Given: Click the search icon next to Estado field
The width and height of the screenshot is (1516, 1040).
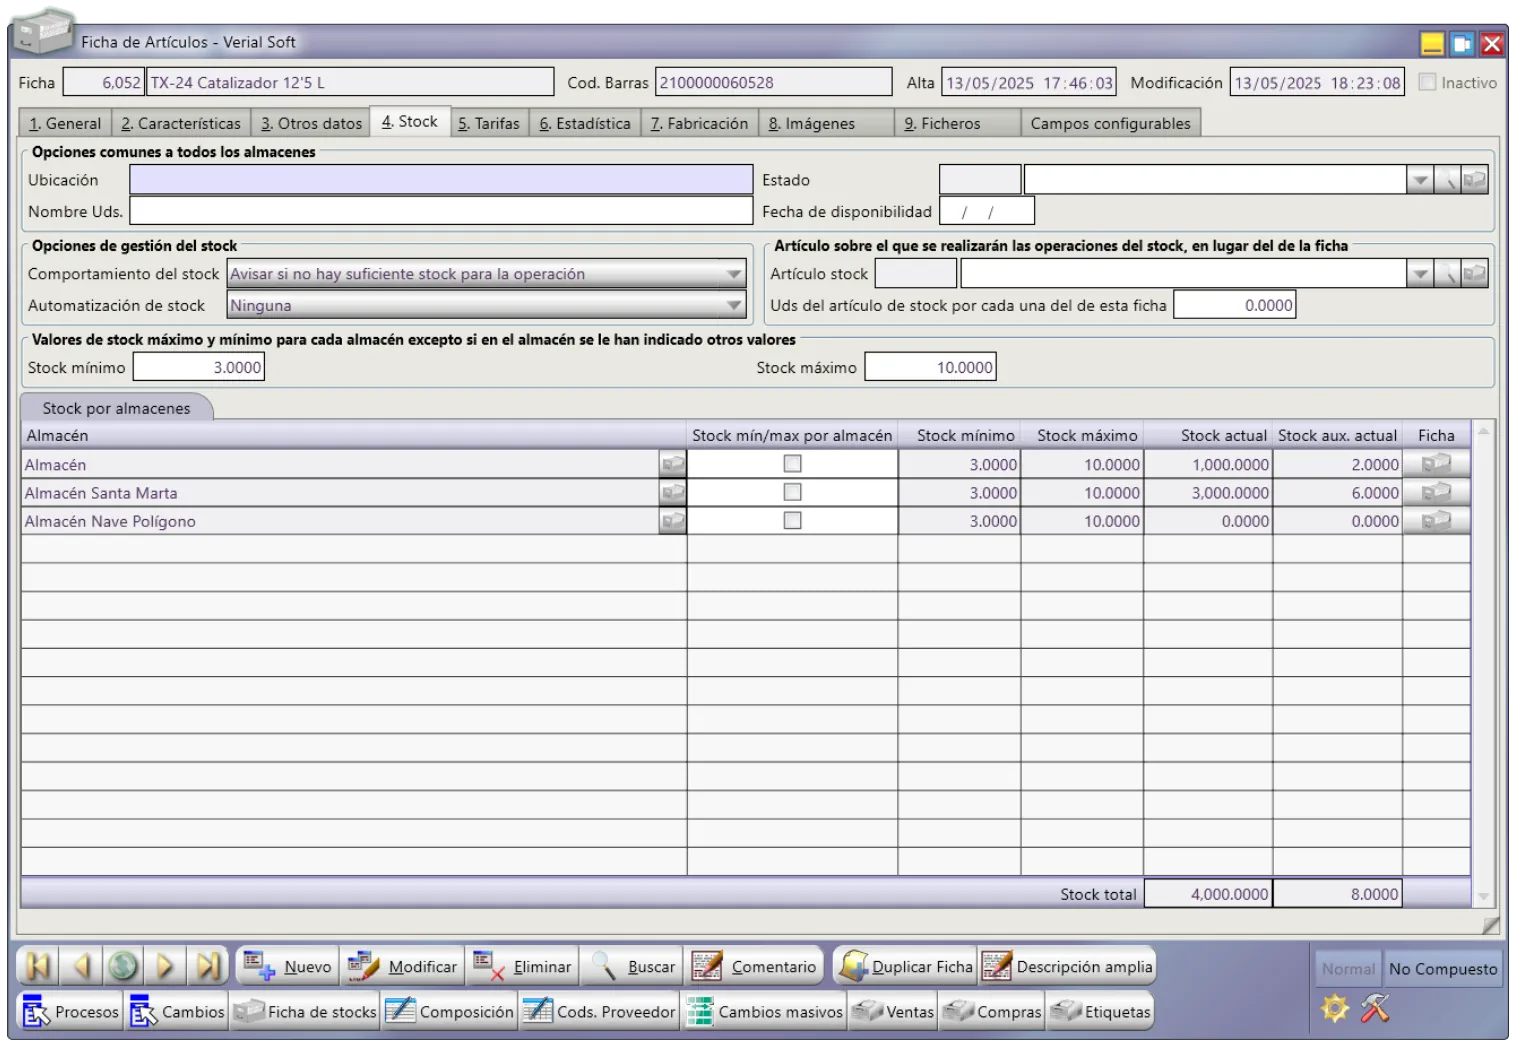Looking at the screenshot, I should (x=1447, y=180).
